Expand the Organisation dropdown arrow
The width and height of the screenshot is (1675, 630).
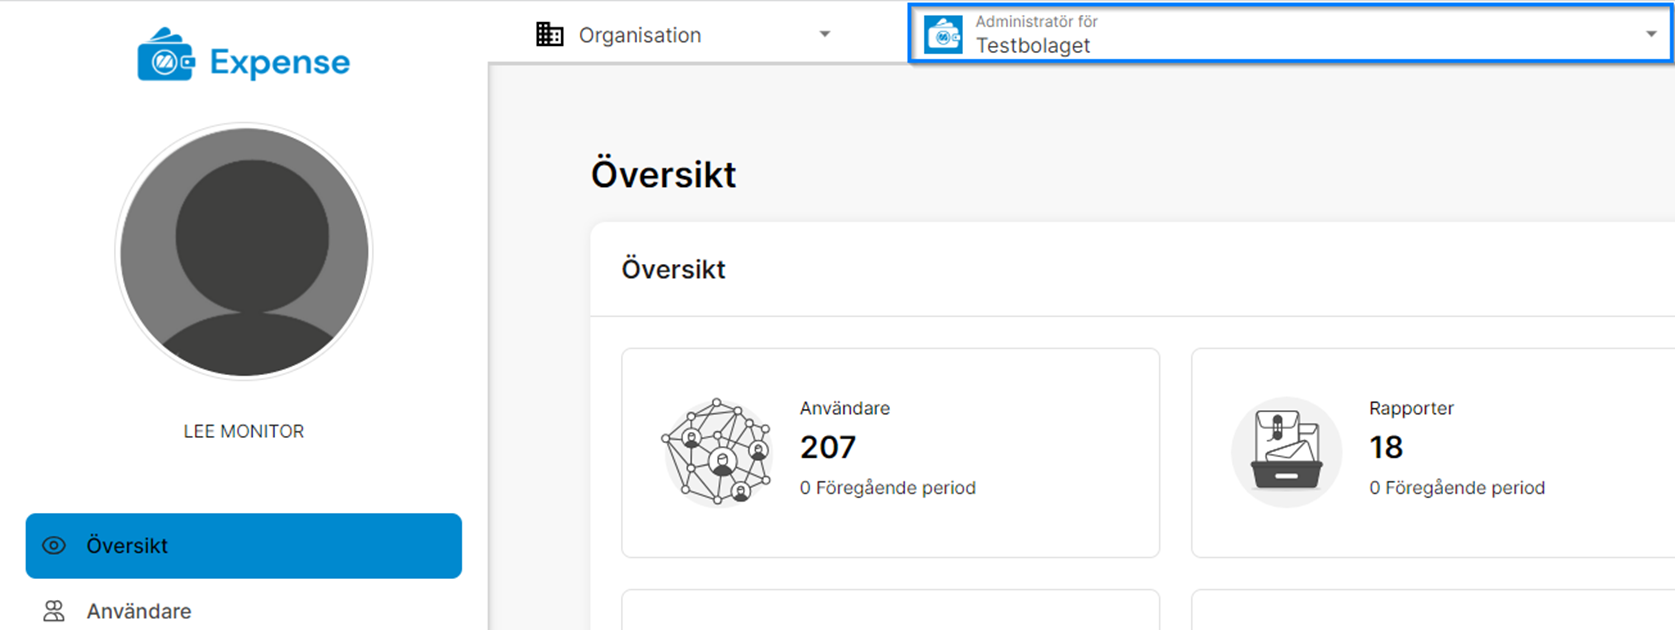click(x=825, y=35)
